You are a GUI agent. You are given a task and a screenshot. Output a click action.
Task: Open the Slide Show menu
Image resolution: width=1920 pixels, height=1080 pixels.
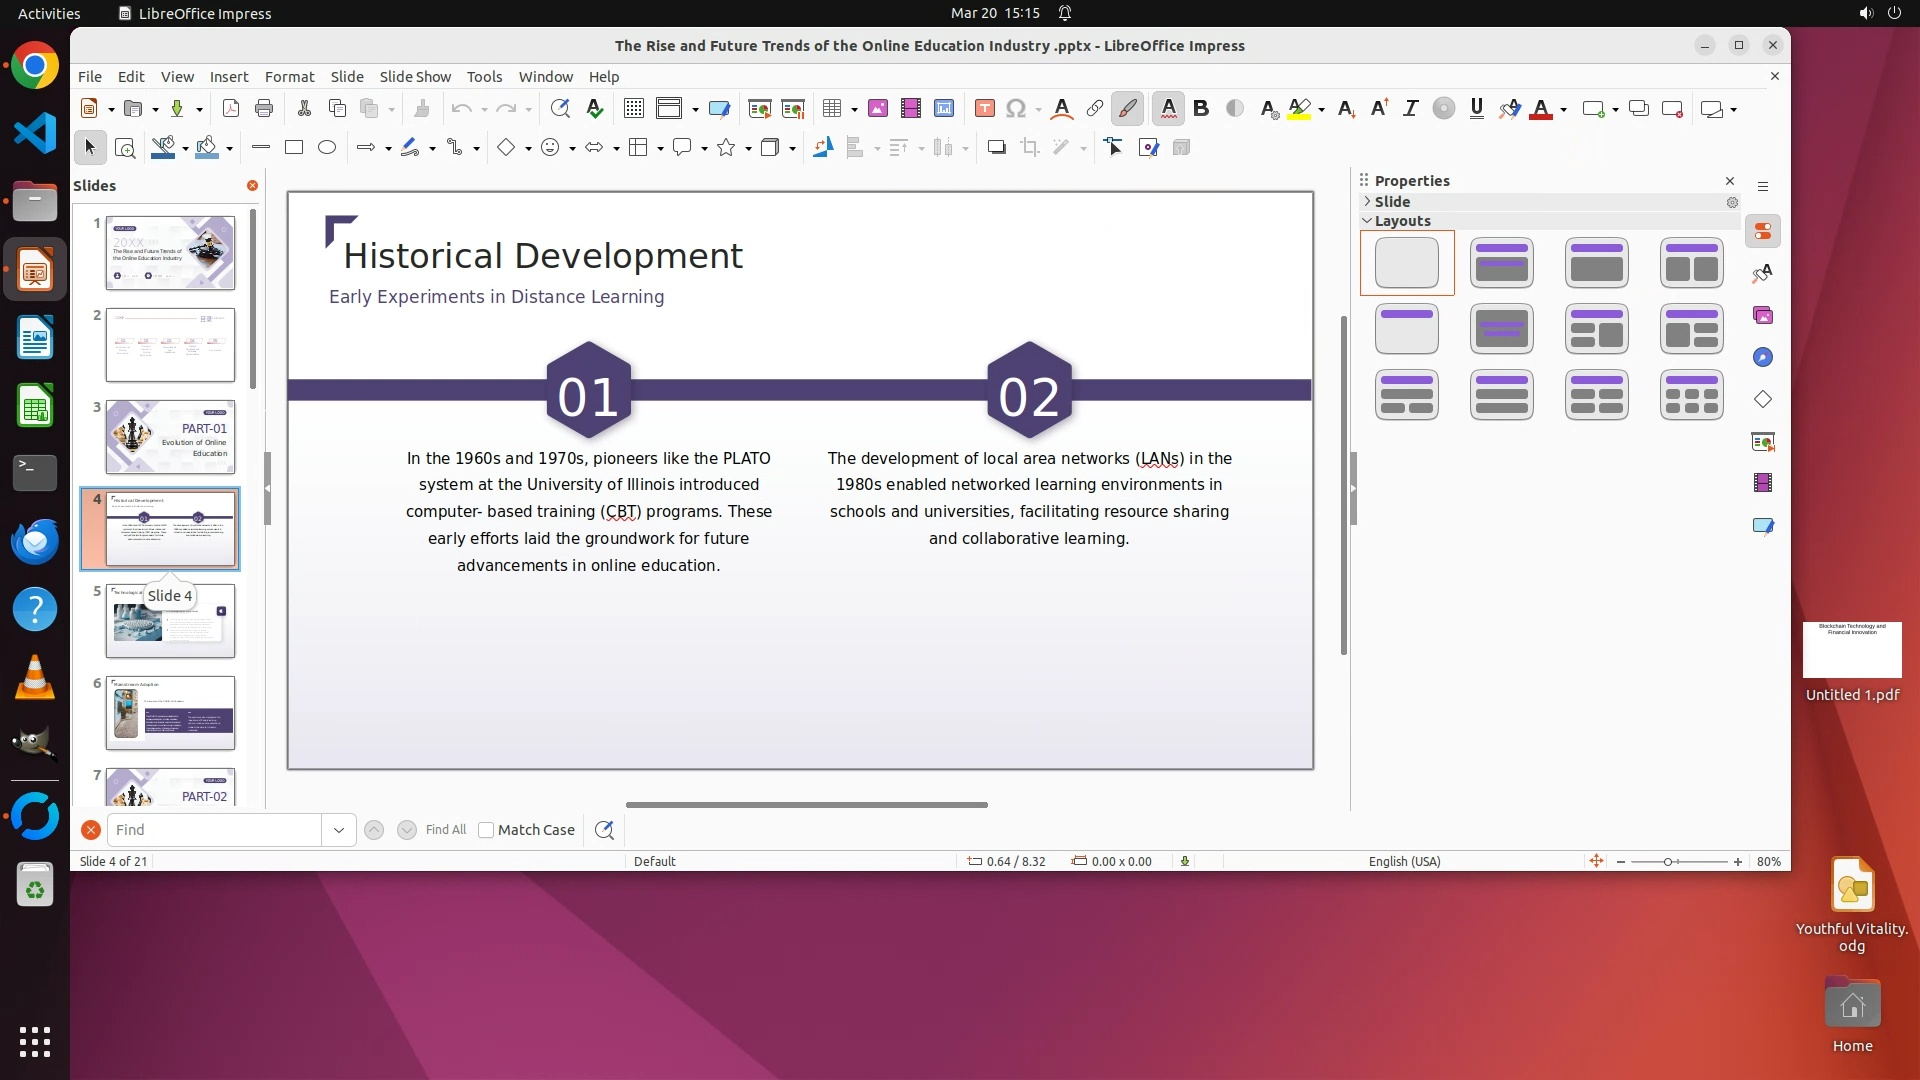tap(415, 77)
